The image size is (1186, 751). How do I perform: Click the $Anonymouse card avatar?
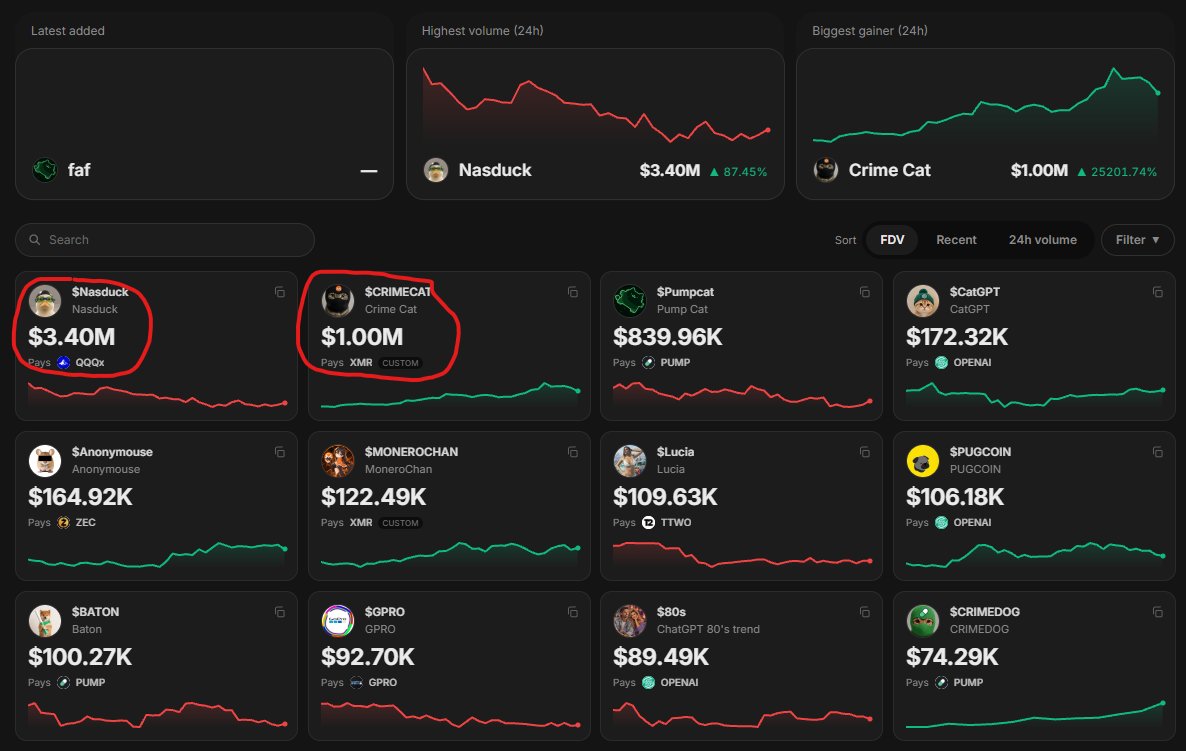45,461
